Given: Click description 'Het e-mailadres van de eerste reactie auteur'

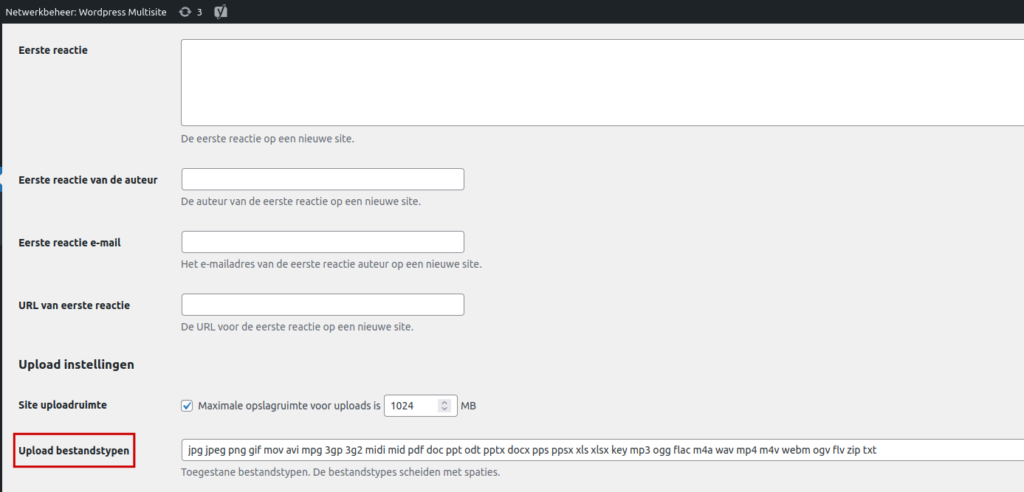Looking at the screenshot, I should (x=331, y=265).
